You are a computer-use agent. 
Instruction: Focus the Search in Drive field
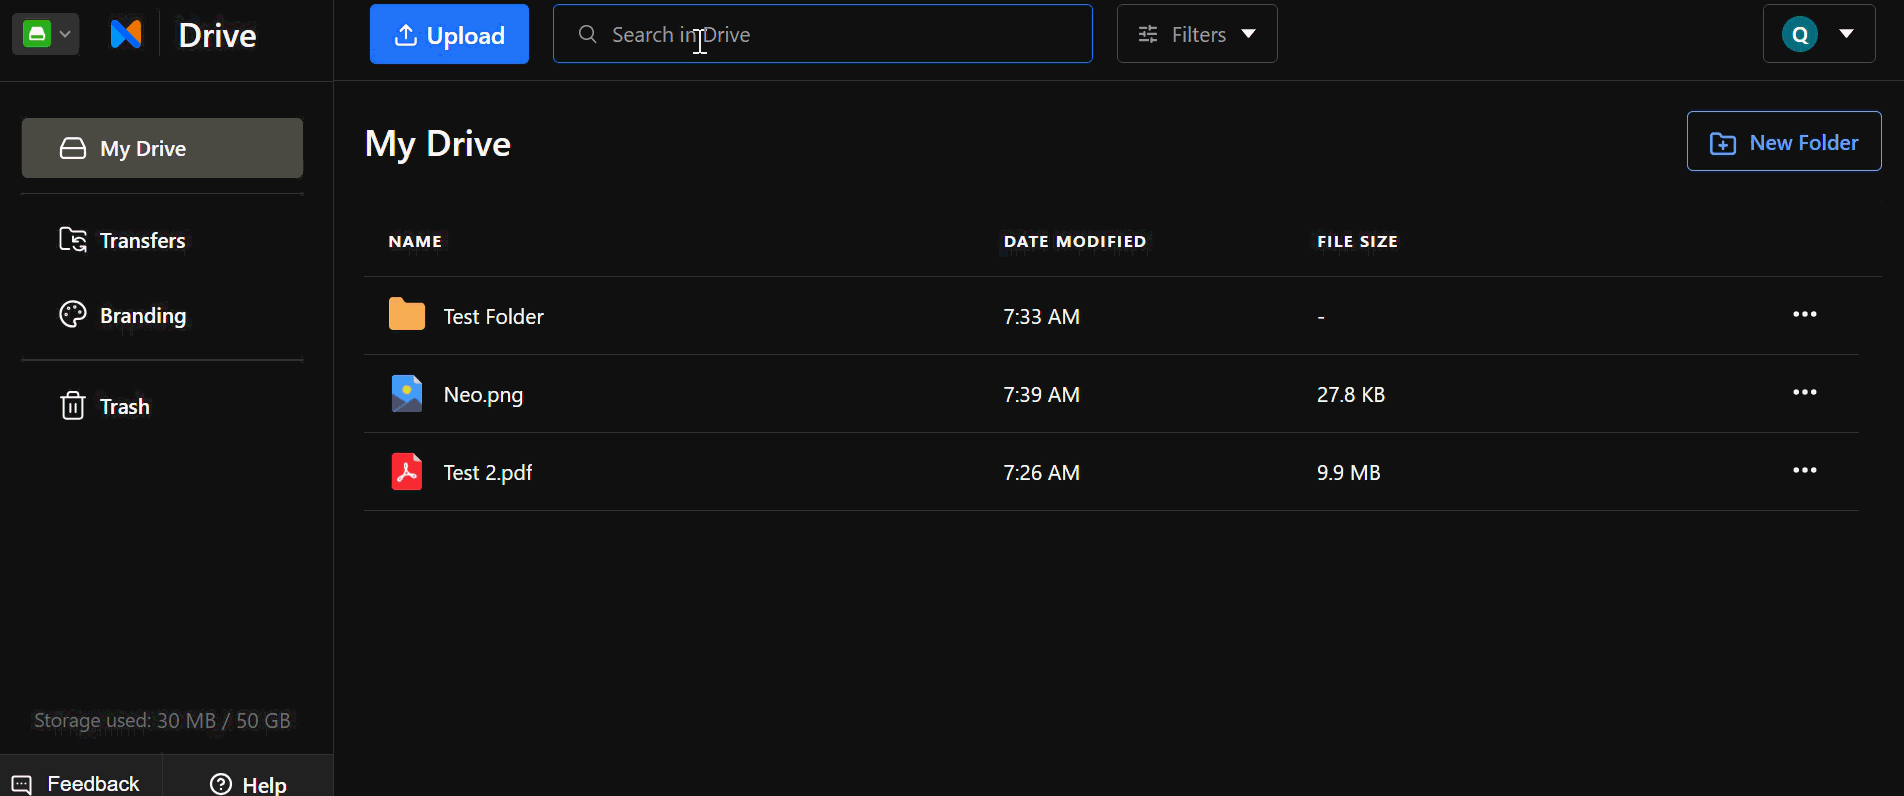pos(822,34)
